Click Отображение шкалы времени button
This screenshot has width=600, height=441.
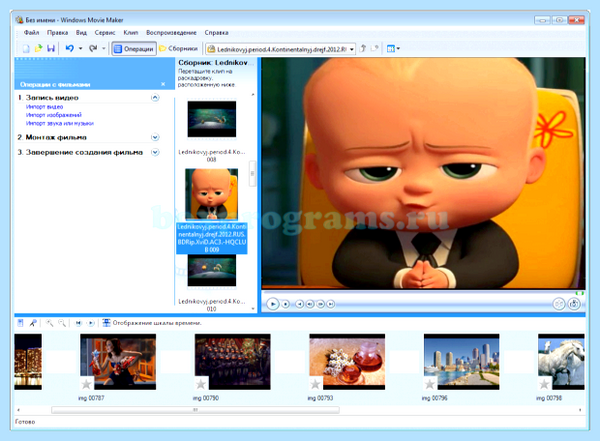[x=152, y=323]
